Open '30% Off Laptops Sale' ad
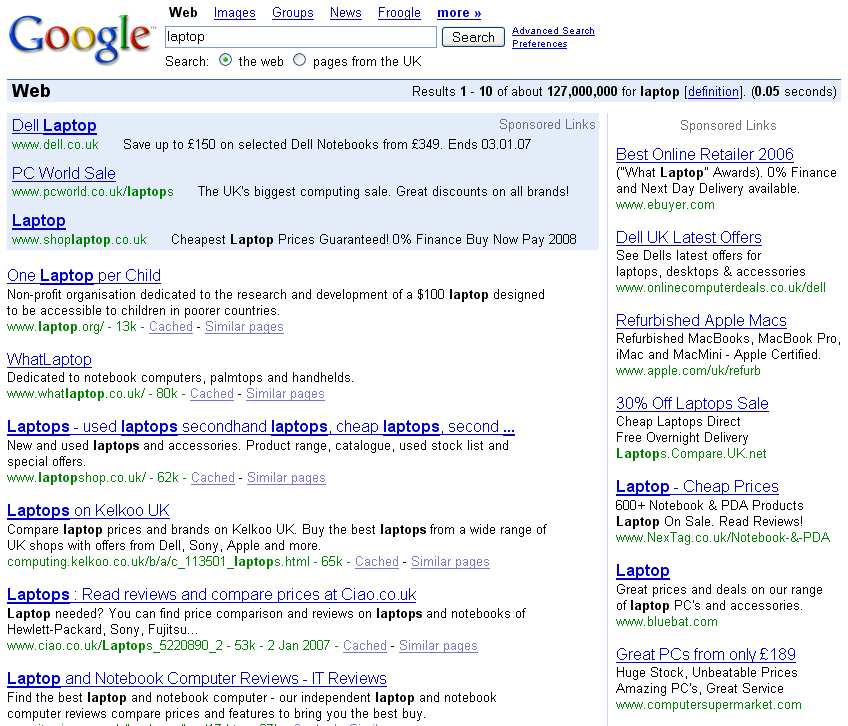 tap(692, 404)
